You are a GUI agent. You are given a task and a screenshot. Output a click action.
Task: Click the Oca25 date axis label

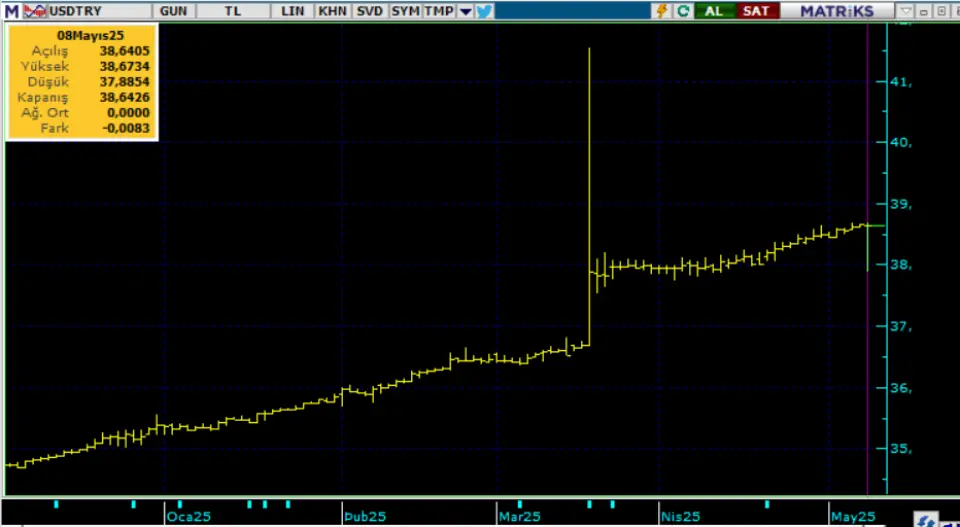pos(189,517)
